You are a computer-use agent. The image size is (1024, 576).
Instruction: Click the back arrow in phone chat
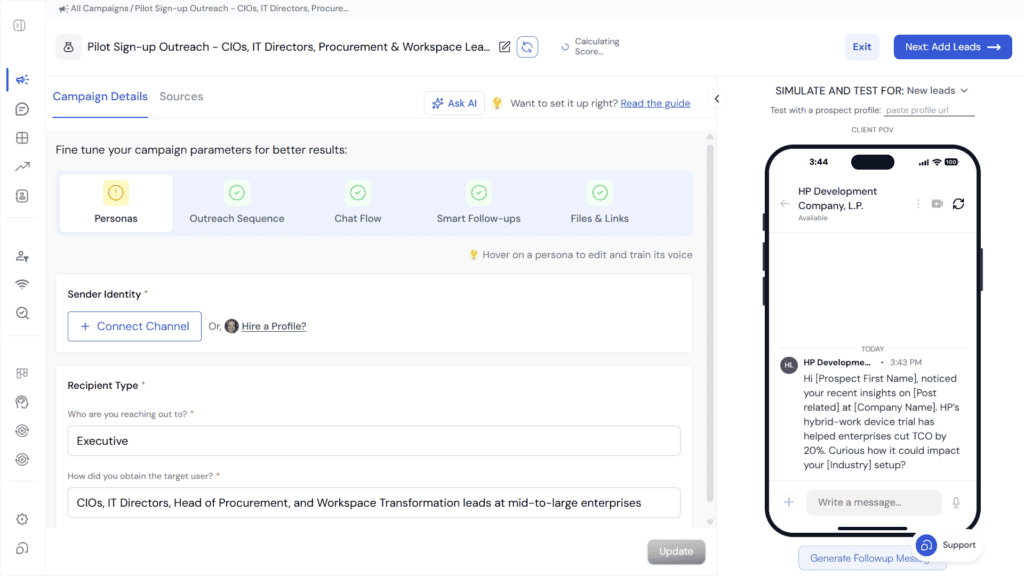point(785,204)
